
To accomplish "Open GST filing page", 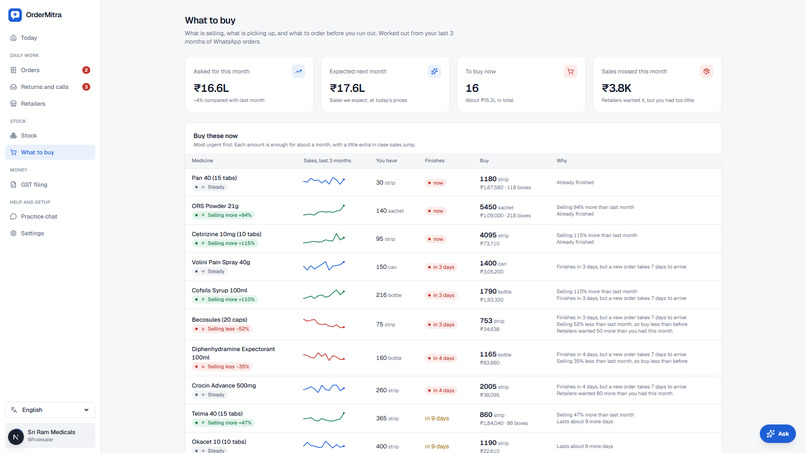I will pos(50,185).
